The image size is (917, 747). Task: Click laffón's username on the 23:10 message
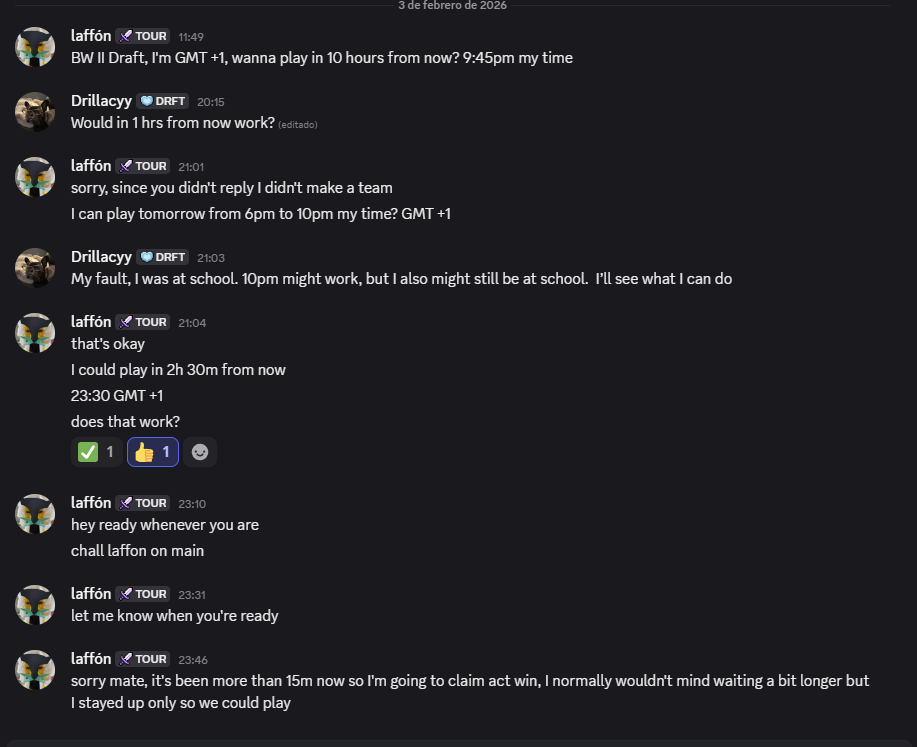pyautogui.click(x=91, y=502)
